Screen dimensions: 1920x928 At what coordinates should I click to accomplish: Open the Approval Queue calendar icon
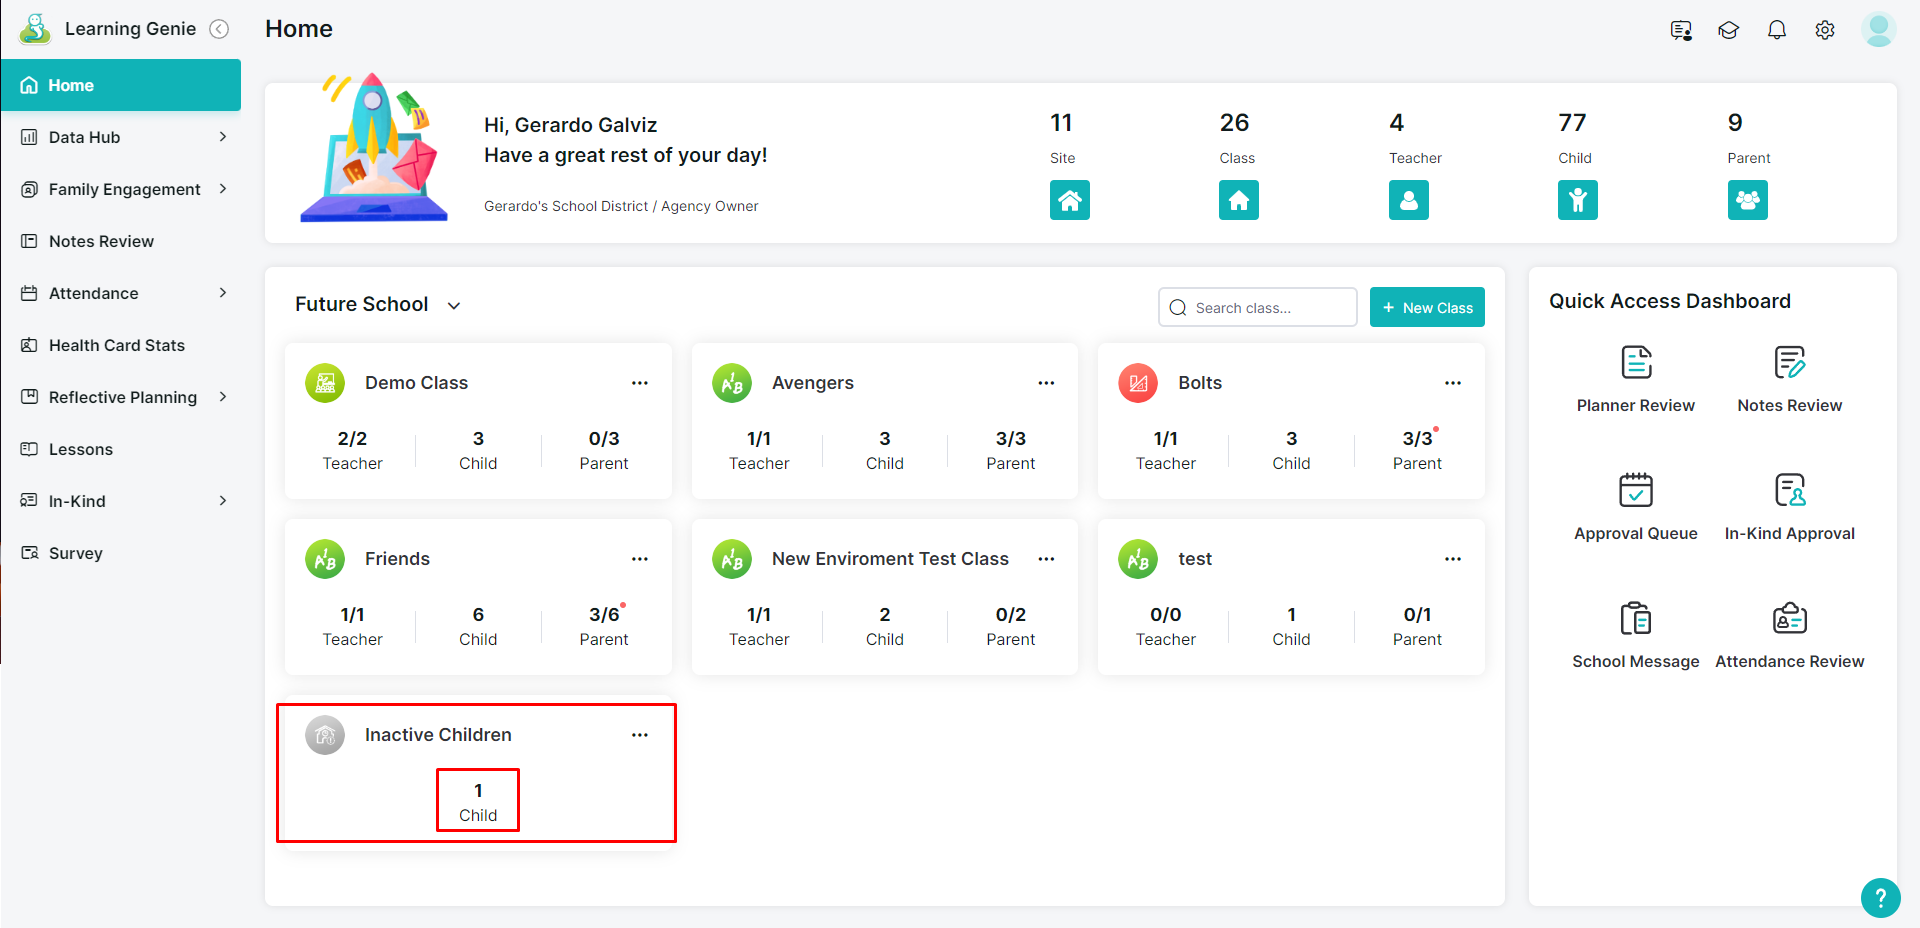click(1635, 490)
